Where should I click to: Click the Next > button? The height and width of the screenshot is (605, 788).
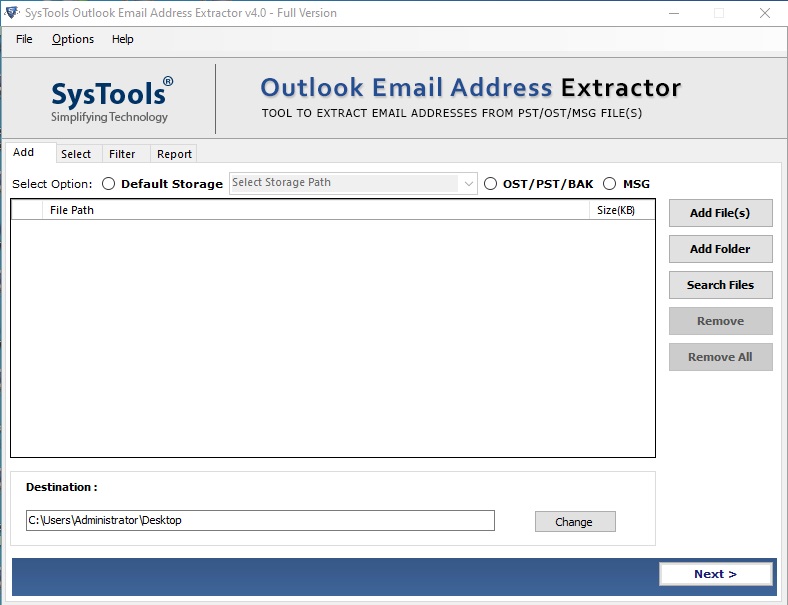click(x=716, y=574)
